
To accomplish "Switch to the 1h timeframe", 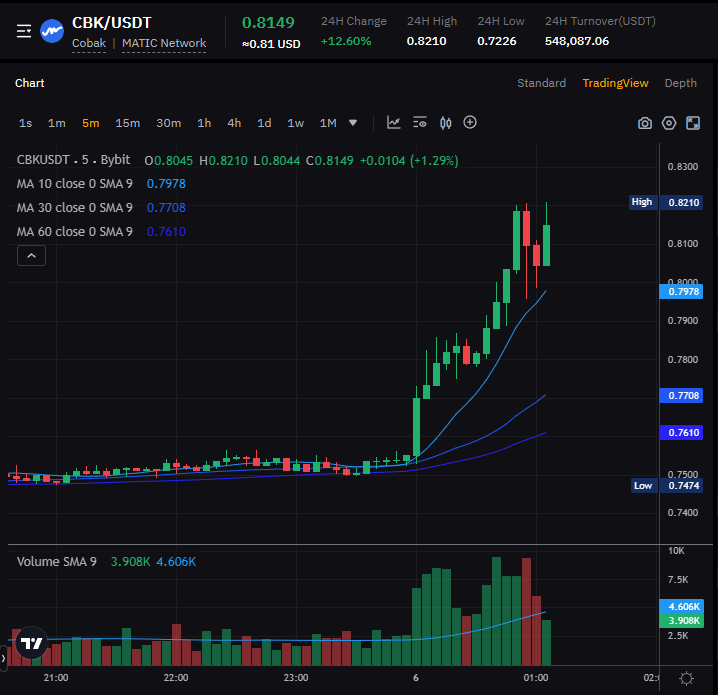I will coord(204,123).
